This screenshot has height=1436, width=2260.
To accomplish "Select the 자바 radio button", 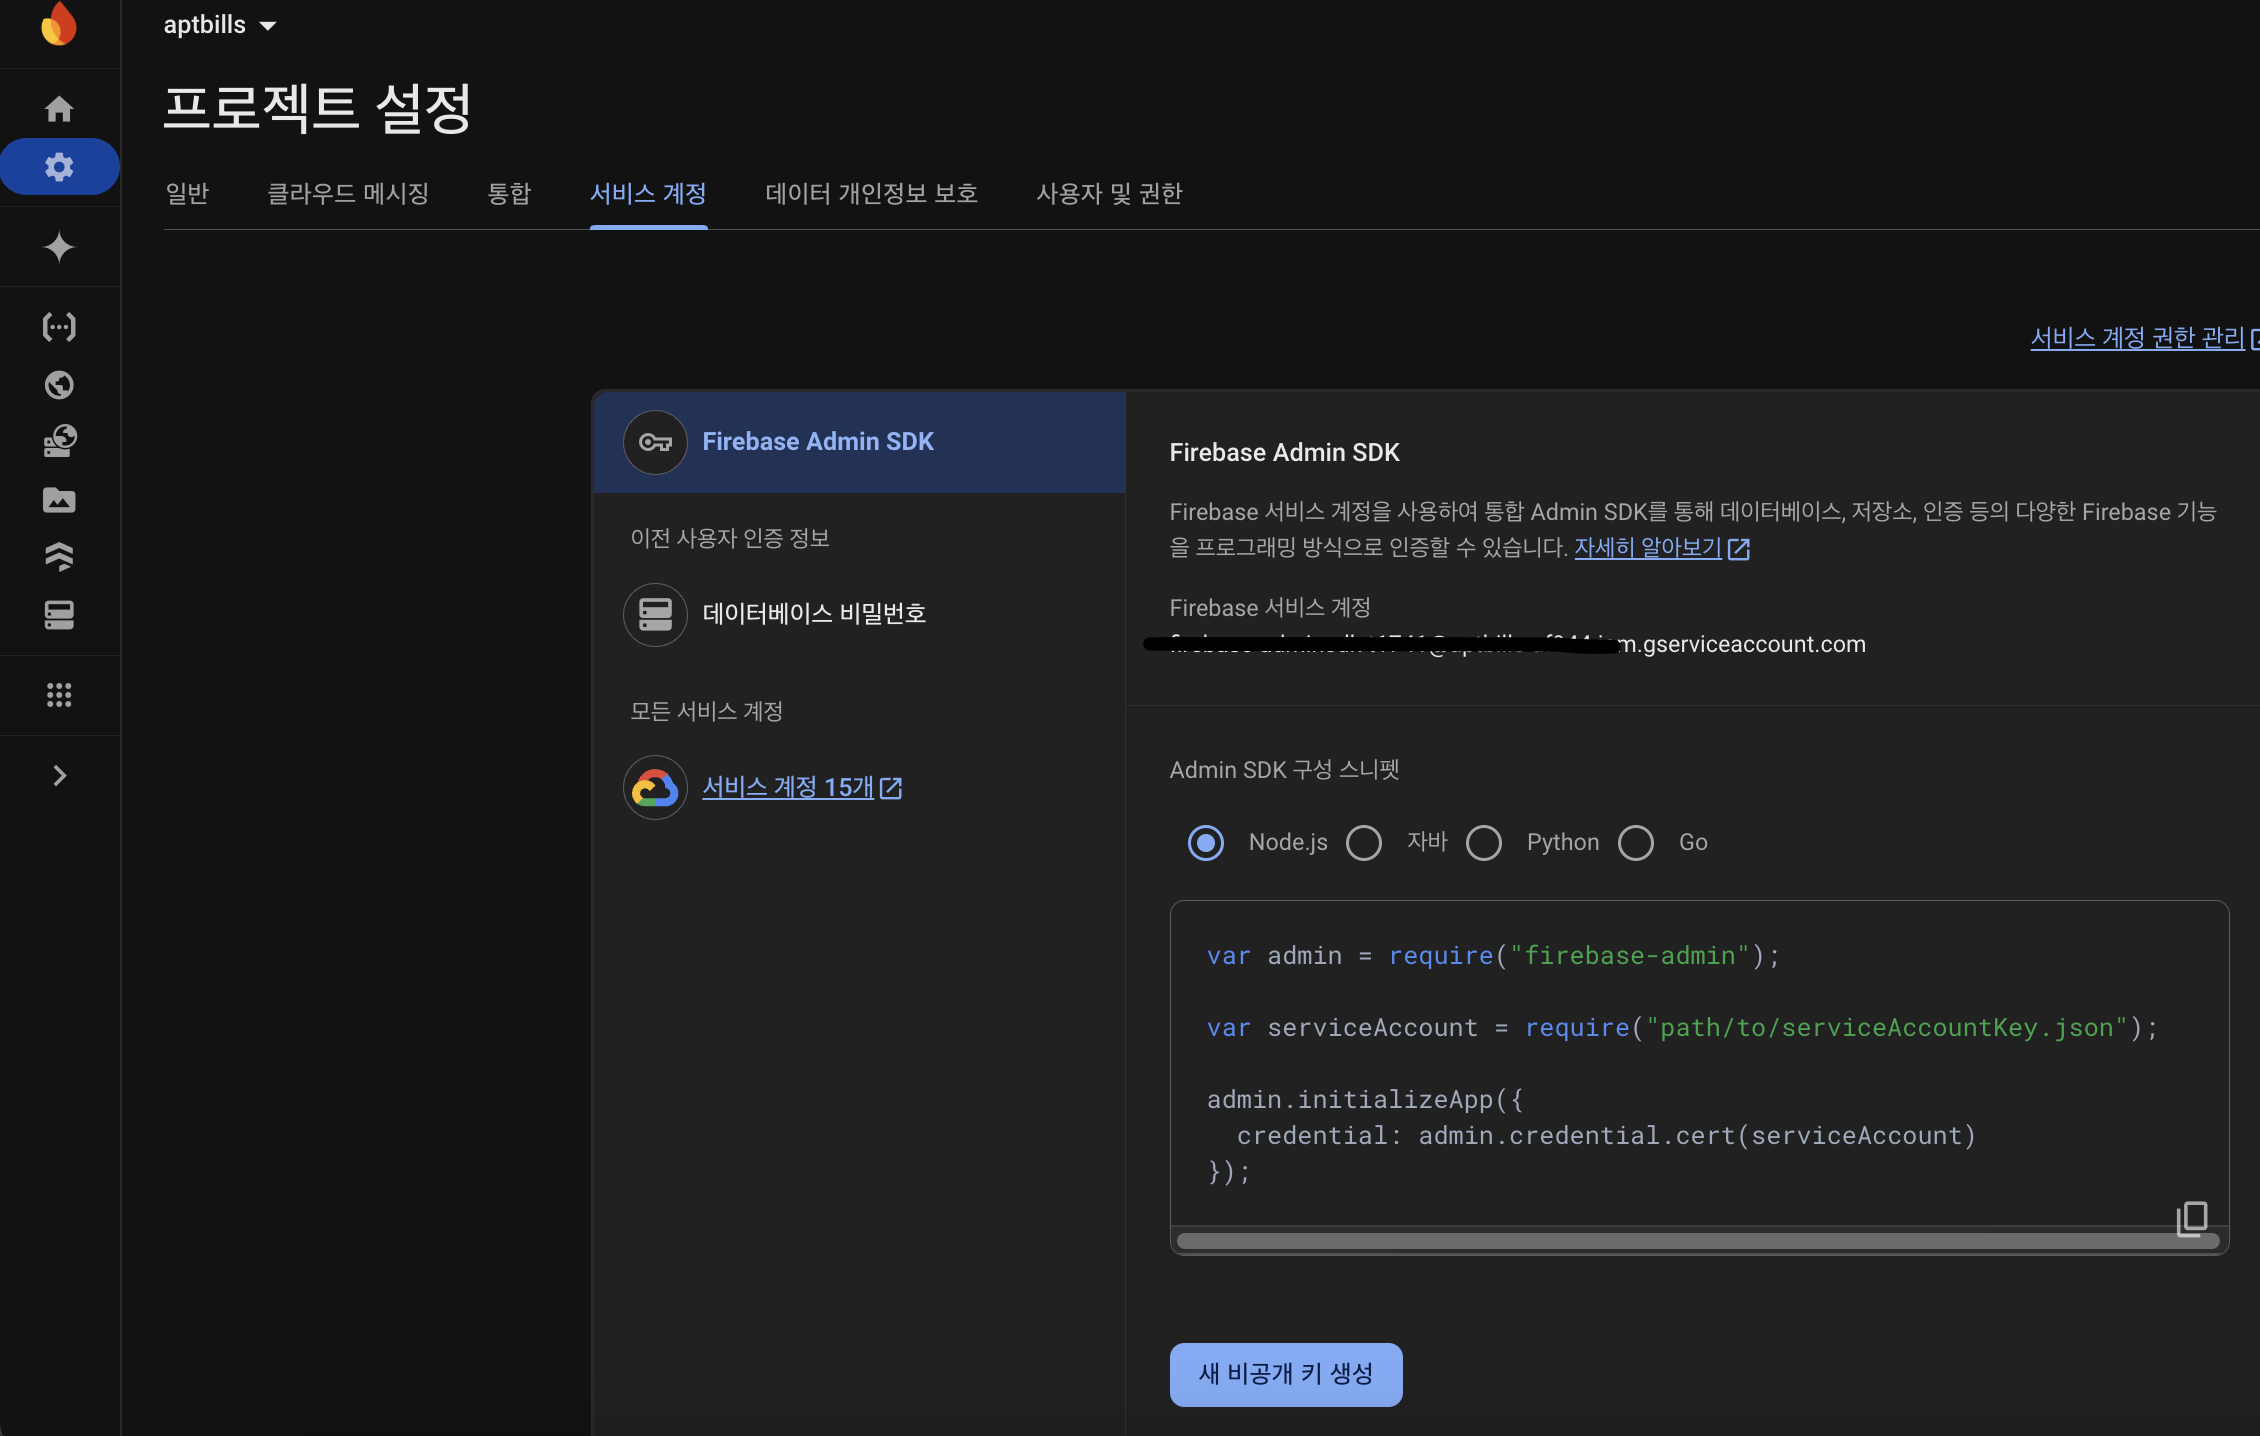I will tap(1364, 843).
